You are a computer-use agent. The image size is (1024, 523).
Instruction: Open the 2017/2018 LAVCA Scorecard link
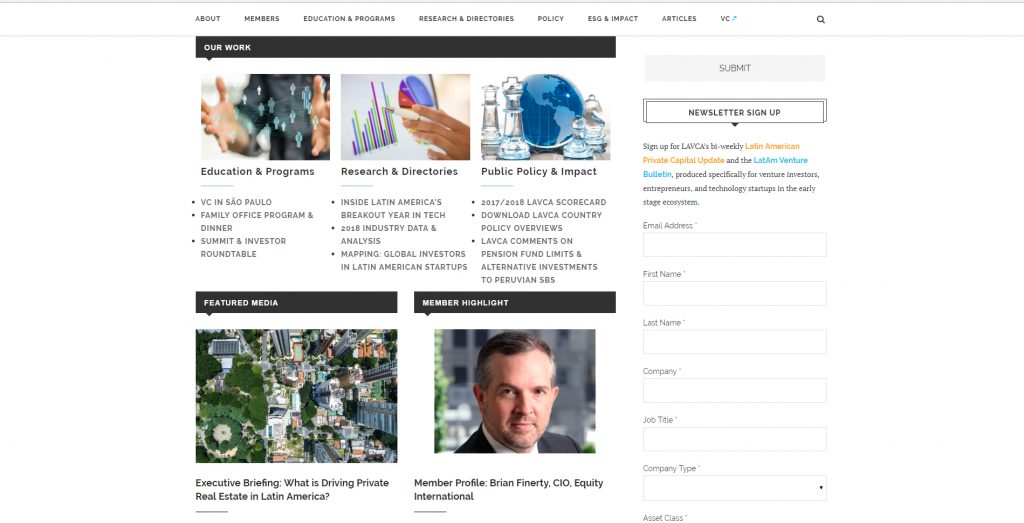tap(543, 202)
